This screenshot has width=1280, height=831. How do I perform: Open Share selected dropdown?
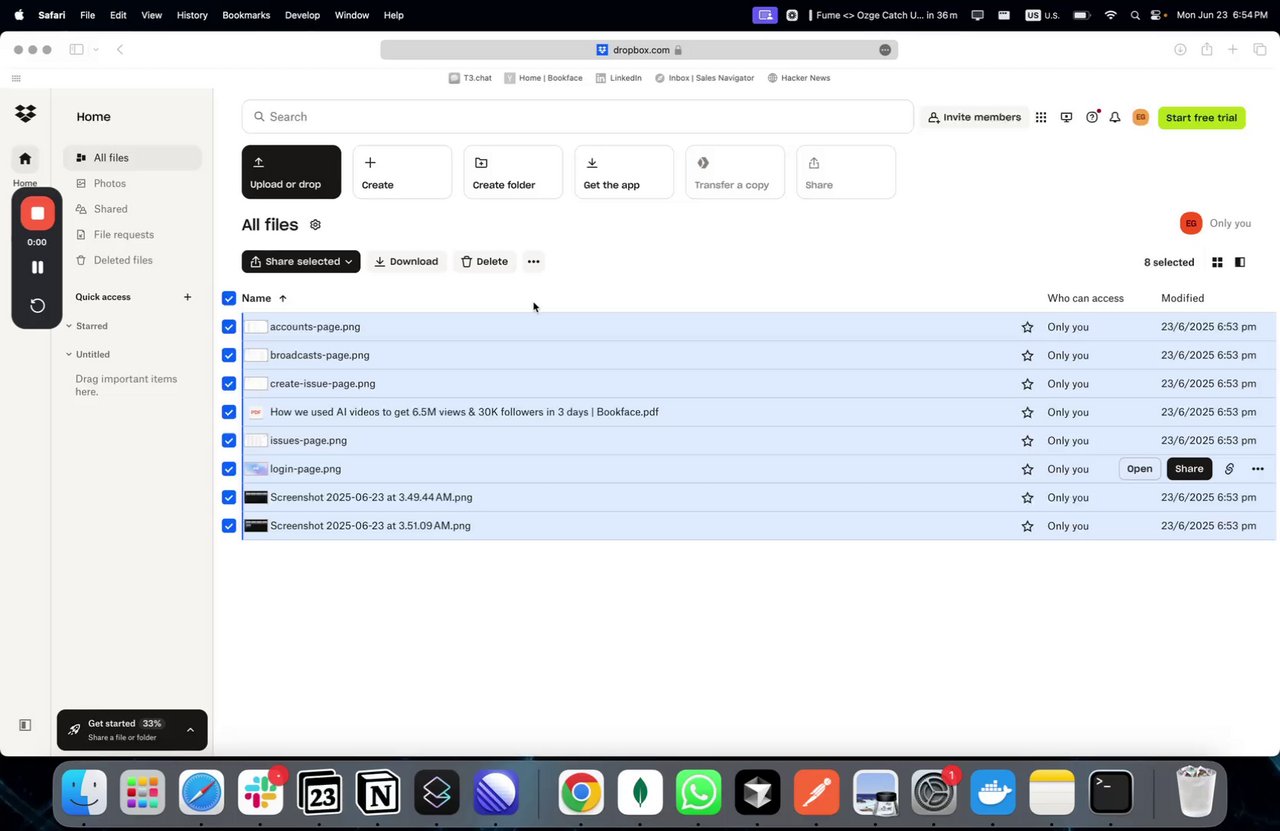(301, 262)
